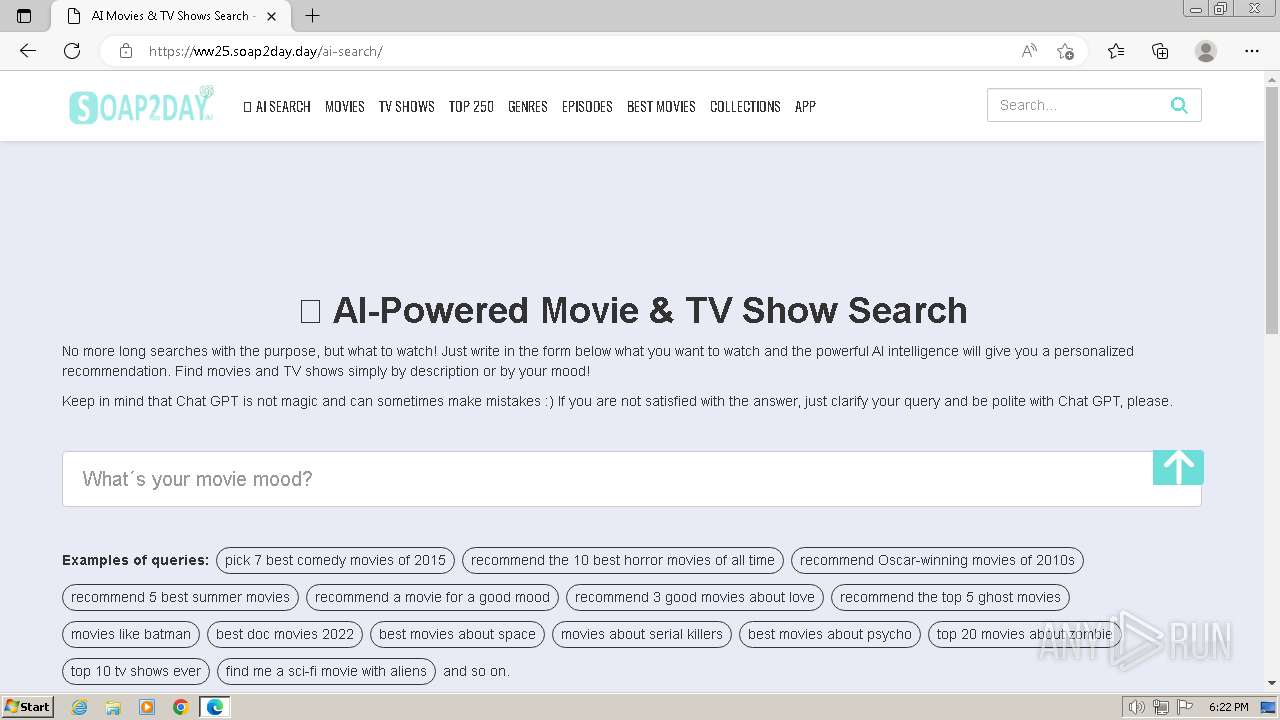Open Edge settings and more menu
1280x720 pixels.
(1252, 51)
